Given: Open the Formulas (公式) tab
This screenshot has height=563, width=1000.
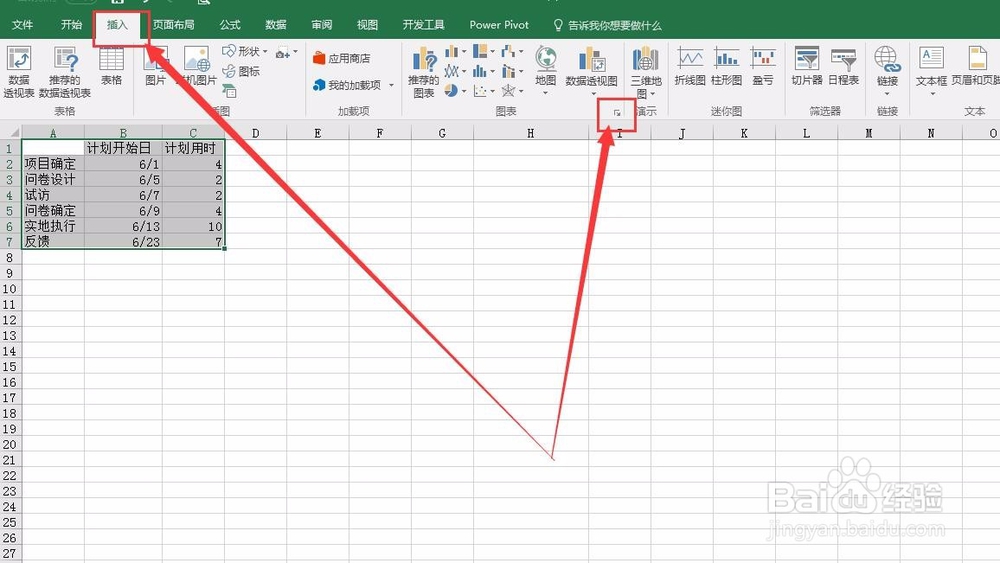Looking at the screenshot, I should [230, 25].
